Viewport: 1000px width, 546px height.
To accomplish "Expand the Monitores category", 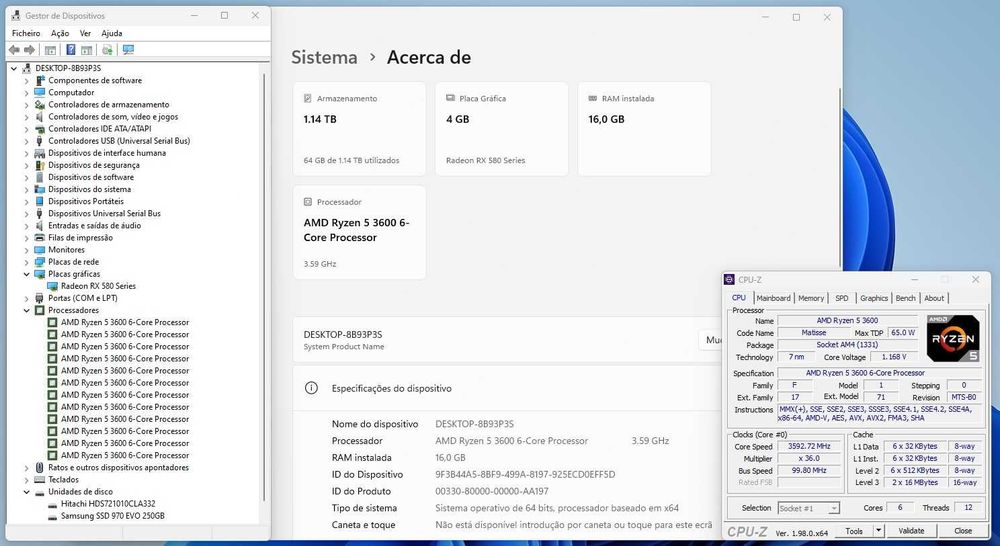I will point(26,251).
